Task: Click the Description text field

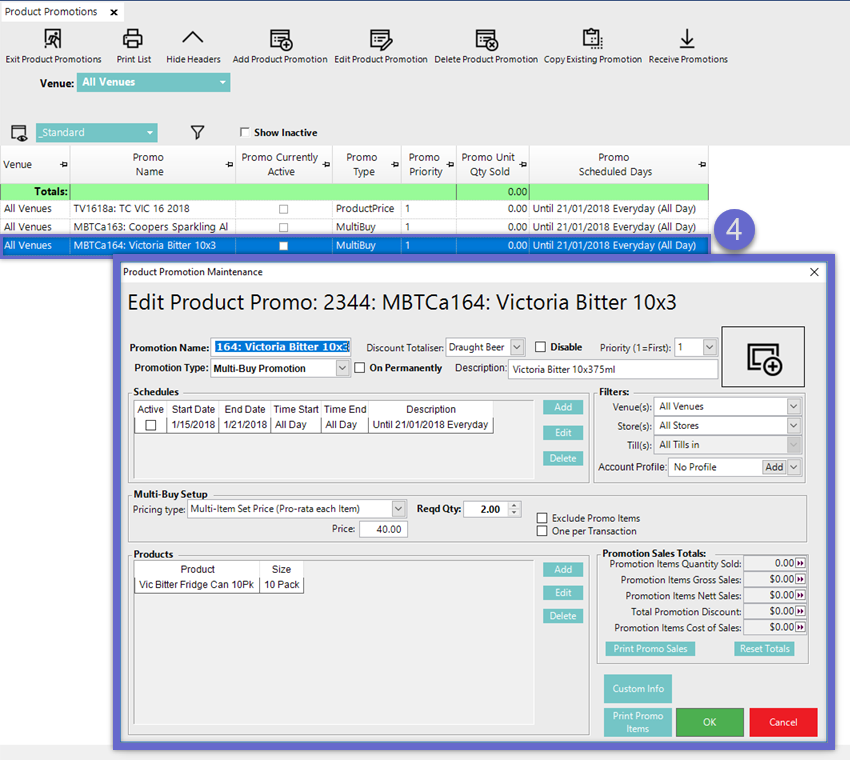Action: click(613, 369)
